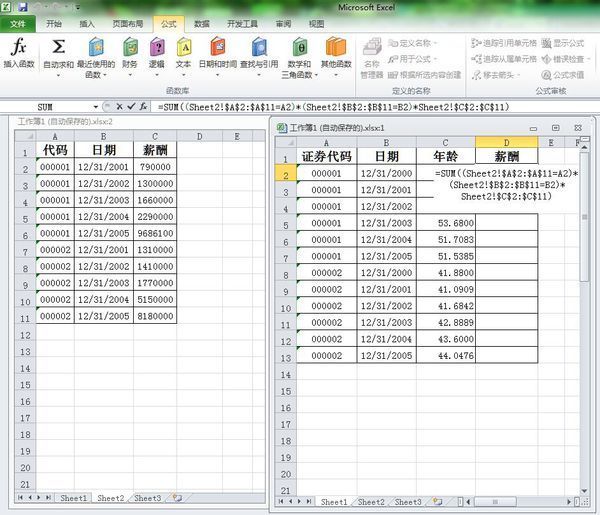The width and height of the screenshot is (600, 515).
Task: Click Evaluate Formula button
Action: click(x=563, y=75)
